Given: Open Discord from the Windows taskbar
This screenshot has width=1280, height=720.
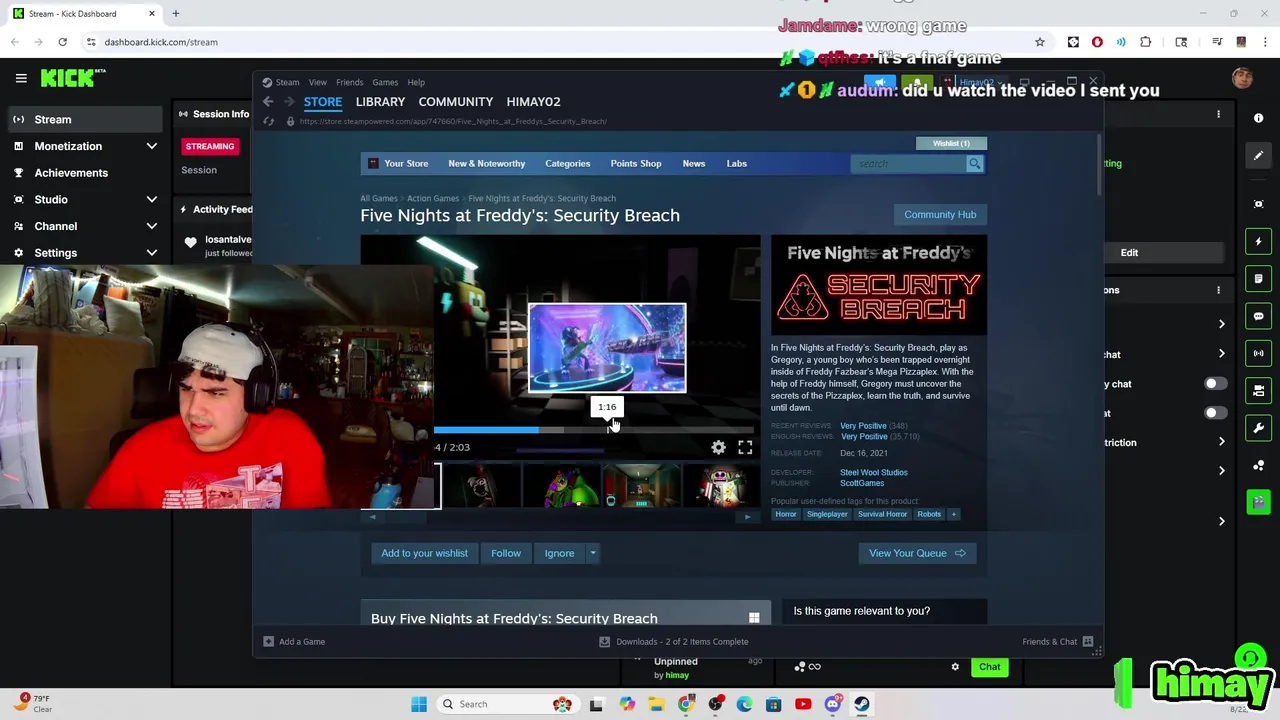Looking at the screenshot, I should (x=832, y=704).
